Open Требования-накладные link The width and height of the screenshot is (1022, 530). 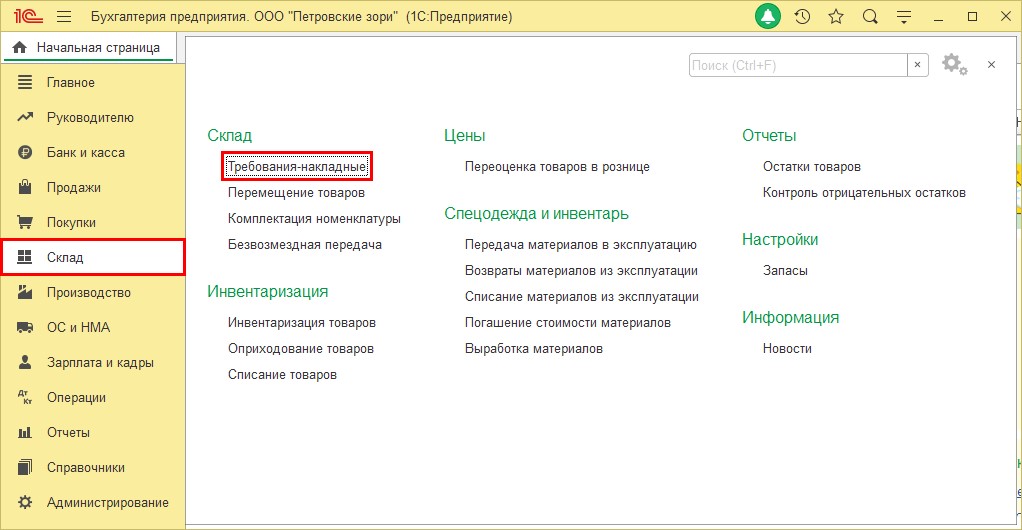tap(297, 167)
